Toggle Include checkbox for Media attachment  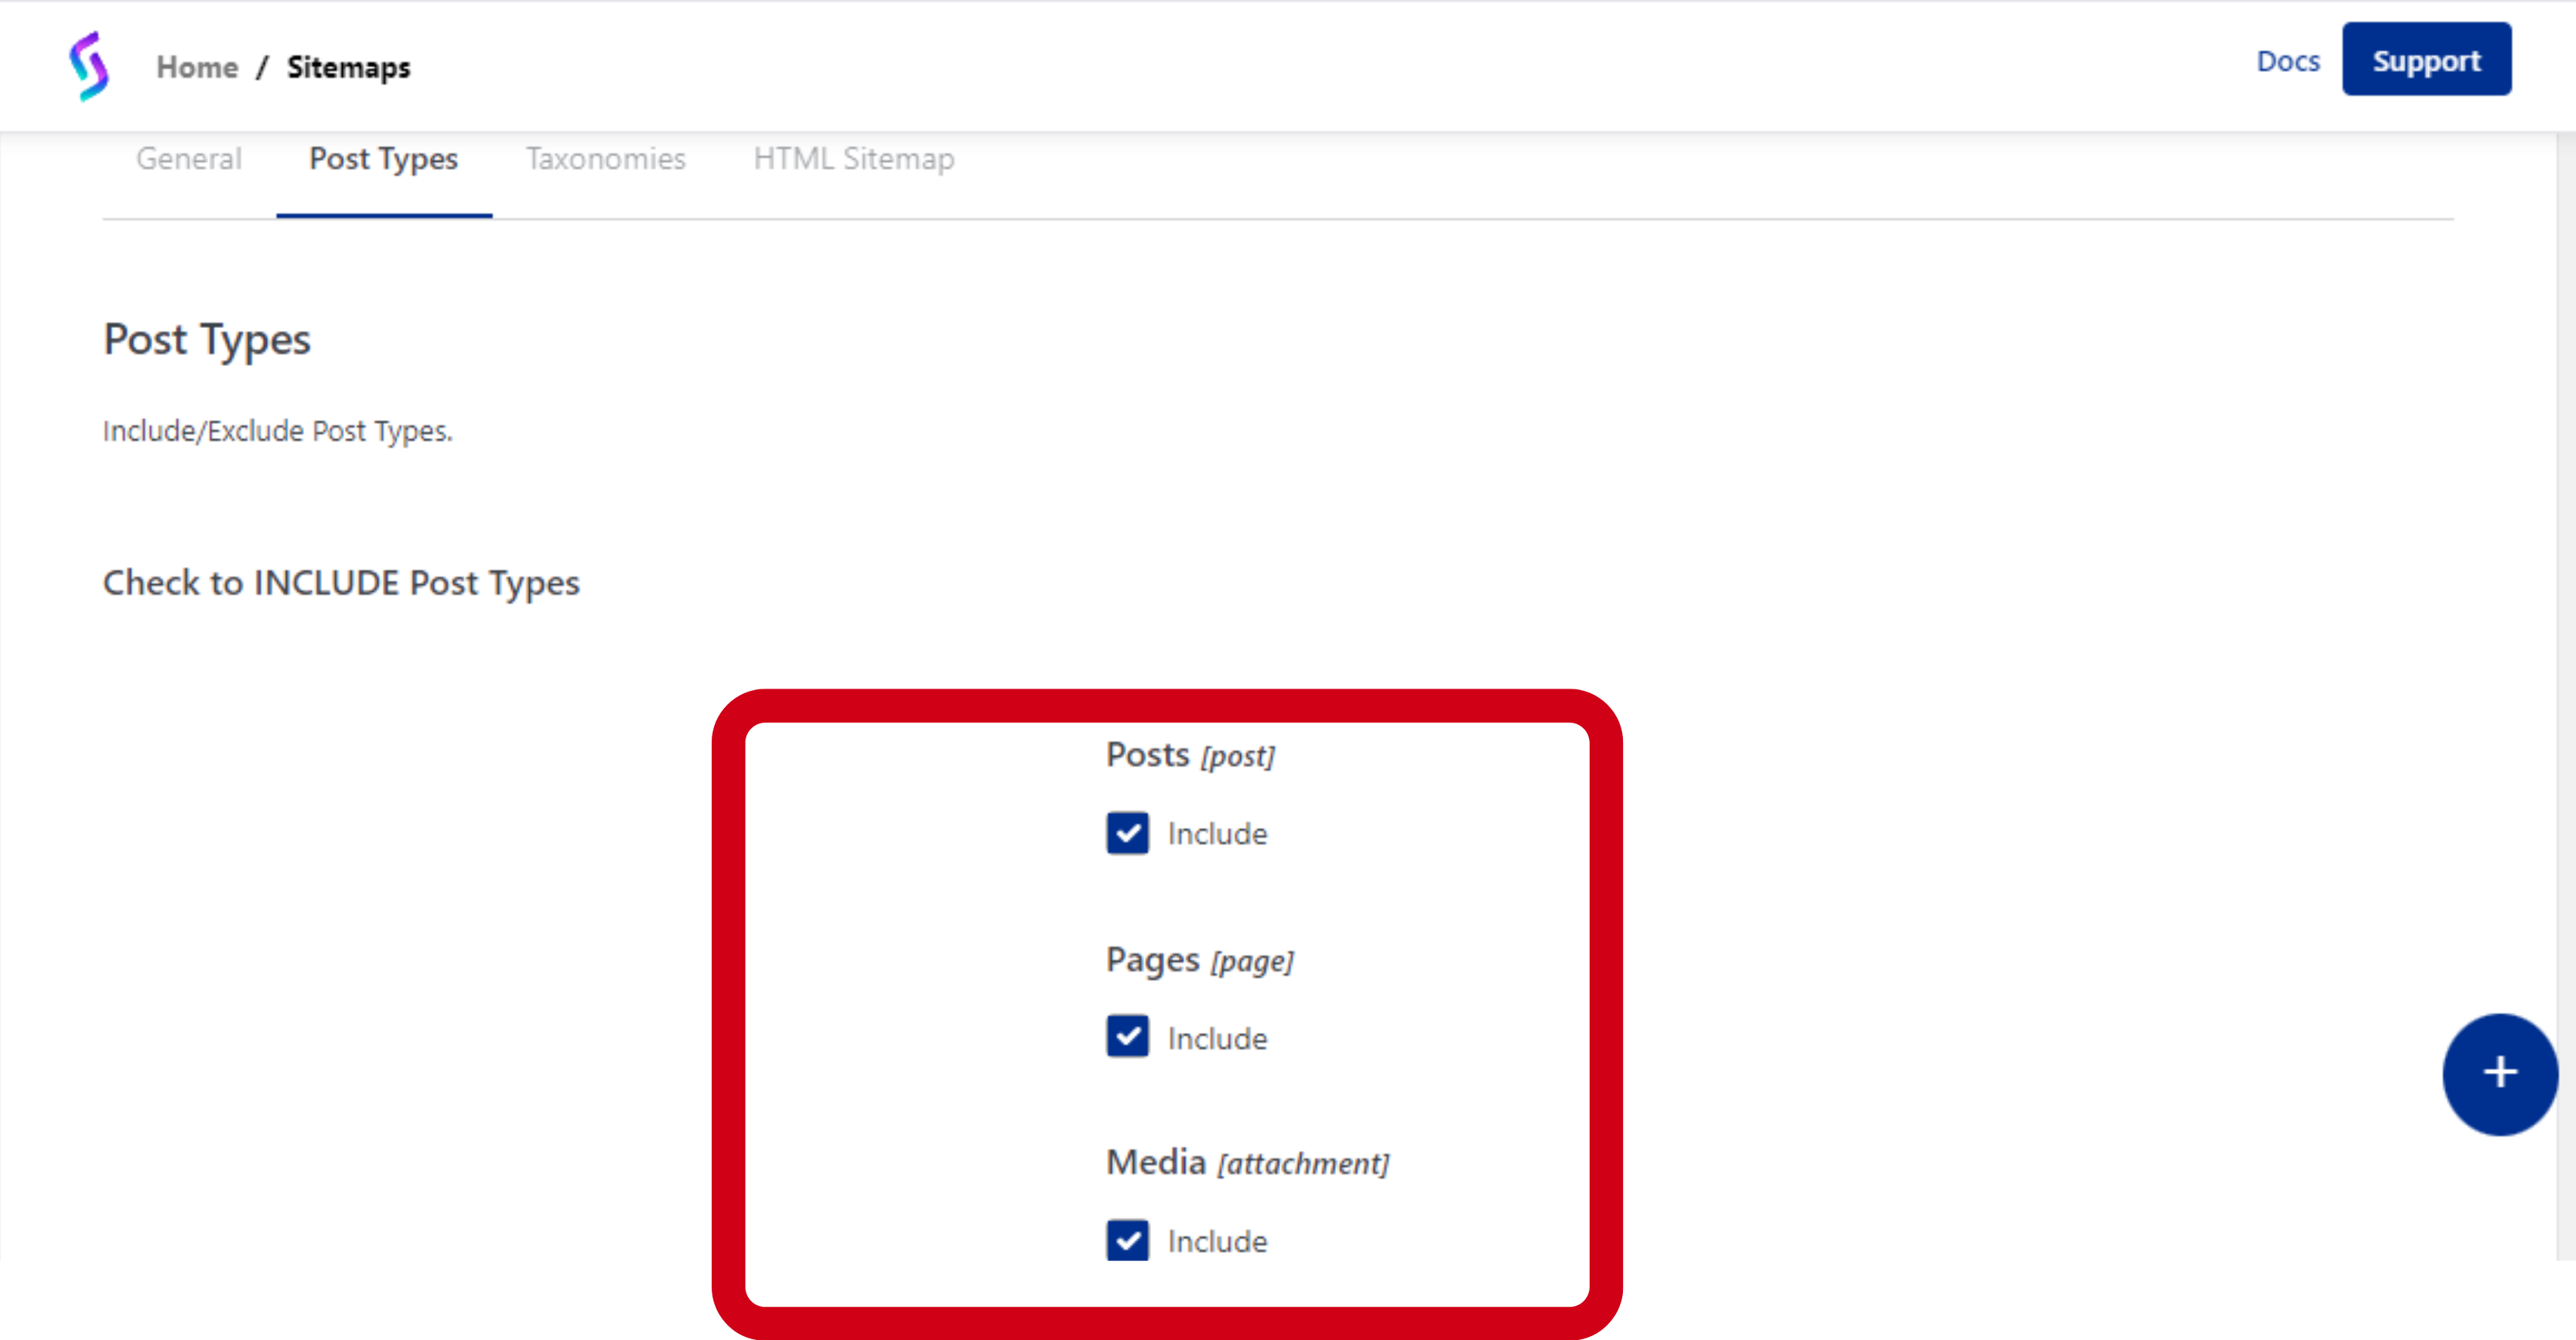pos(1128,1239)
